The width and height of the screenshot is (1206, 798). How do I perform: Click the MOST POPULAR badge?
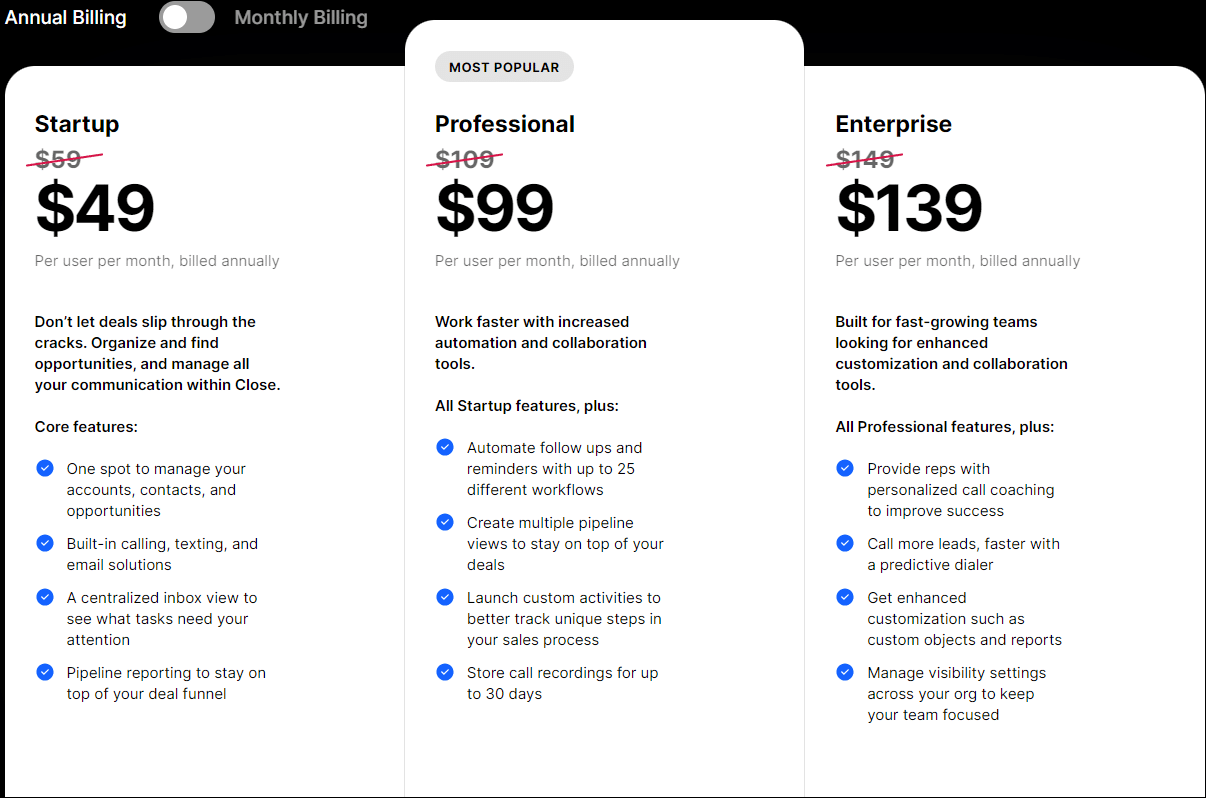[x=504, y=67]
